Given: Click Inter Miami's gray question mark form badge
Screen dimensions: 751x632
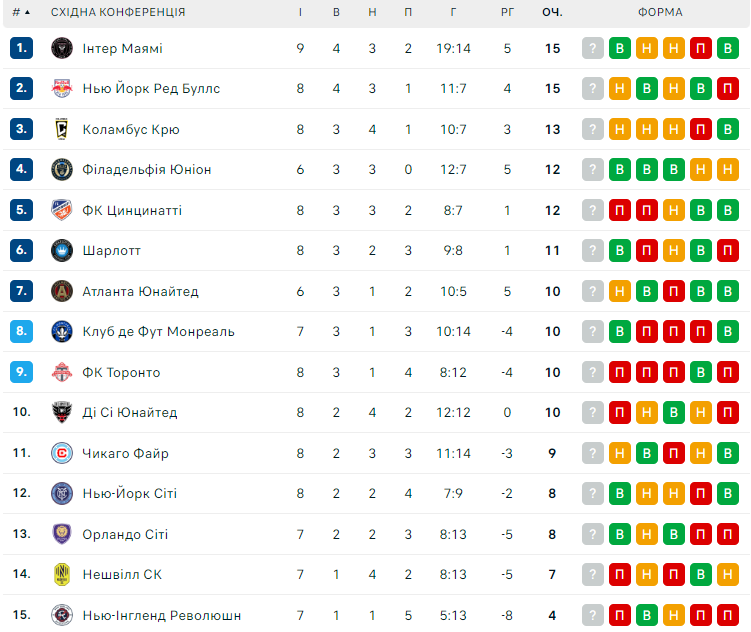Looking at the screenshot, I should click(x=594, y=48).
